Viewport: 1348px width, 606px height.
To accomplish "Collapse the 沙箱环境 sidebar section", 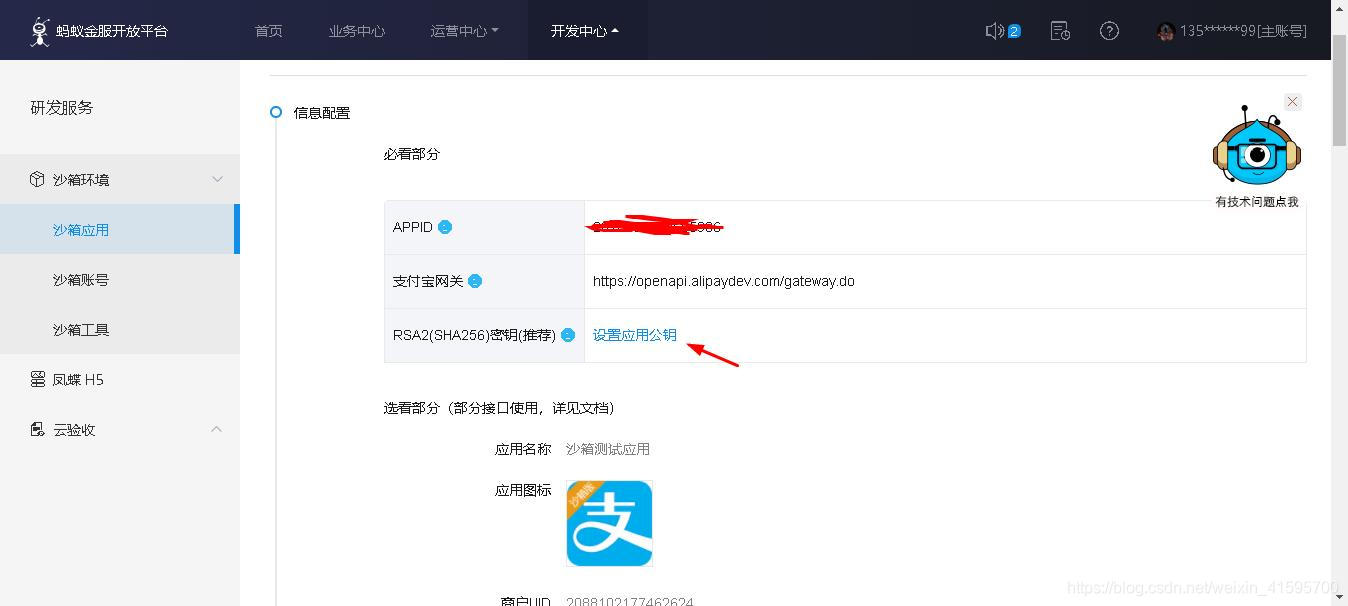I will point(217,179).
